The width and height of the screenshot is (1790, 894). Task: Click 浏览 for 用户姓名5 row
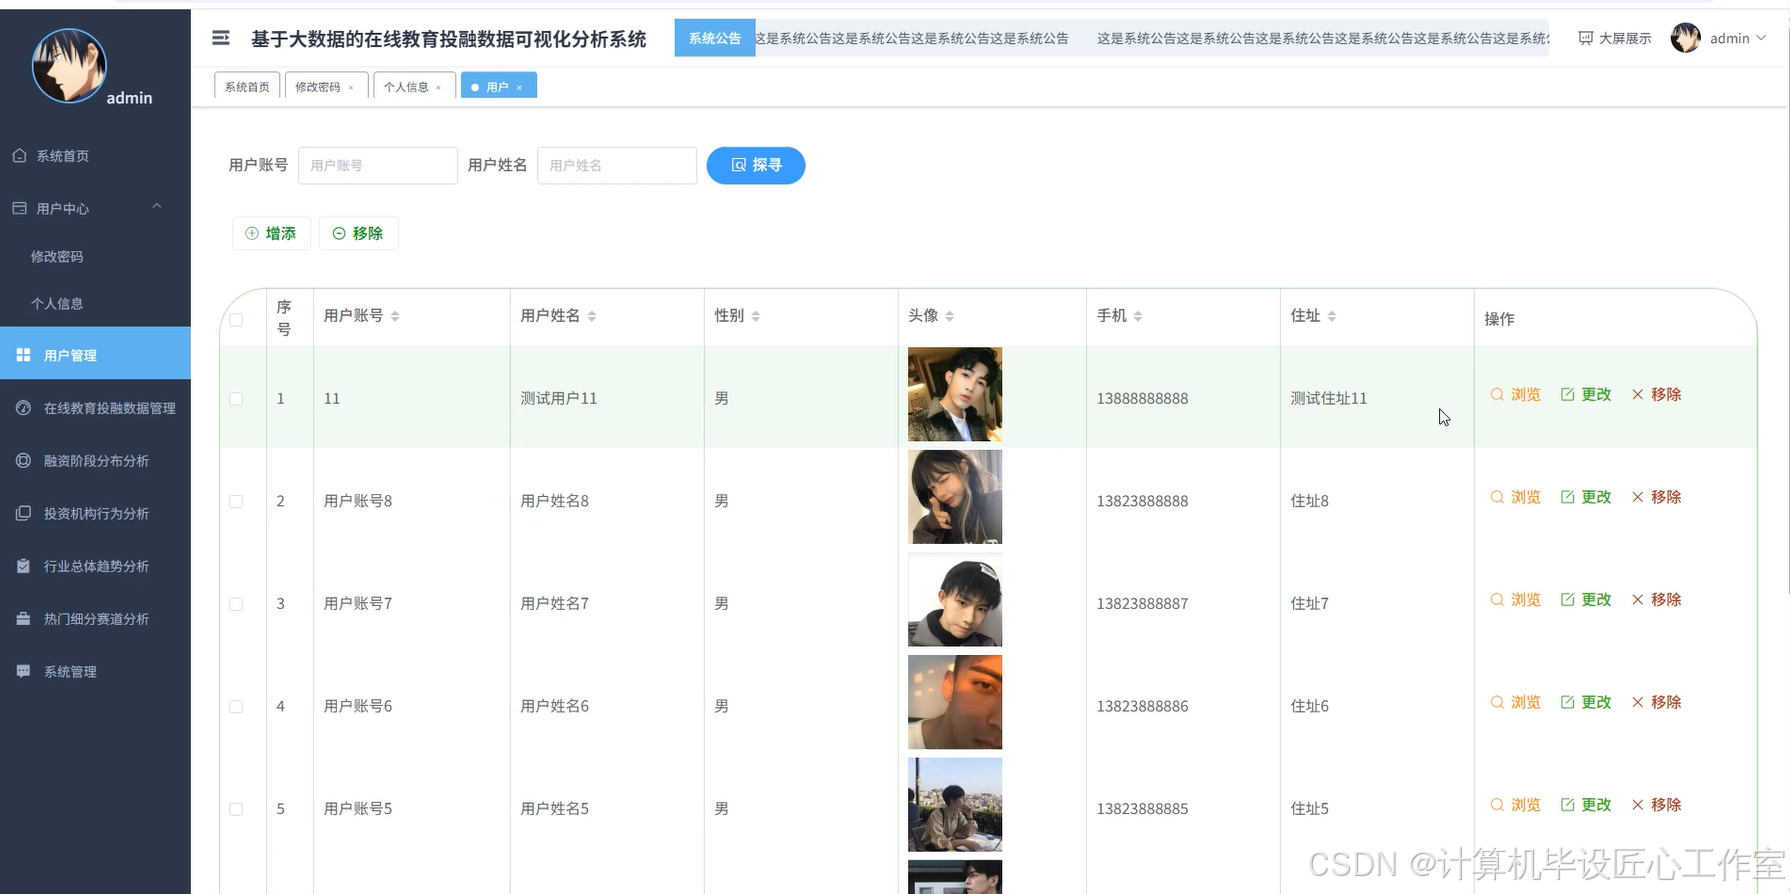tap(1515, 805)
